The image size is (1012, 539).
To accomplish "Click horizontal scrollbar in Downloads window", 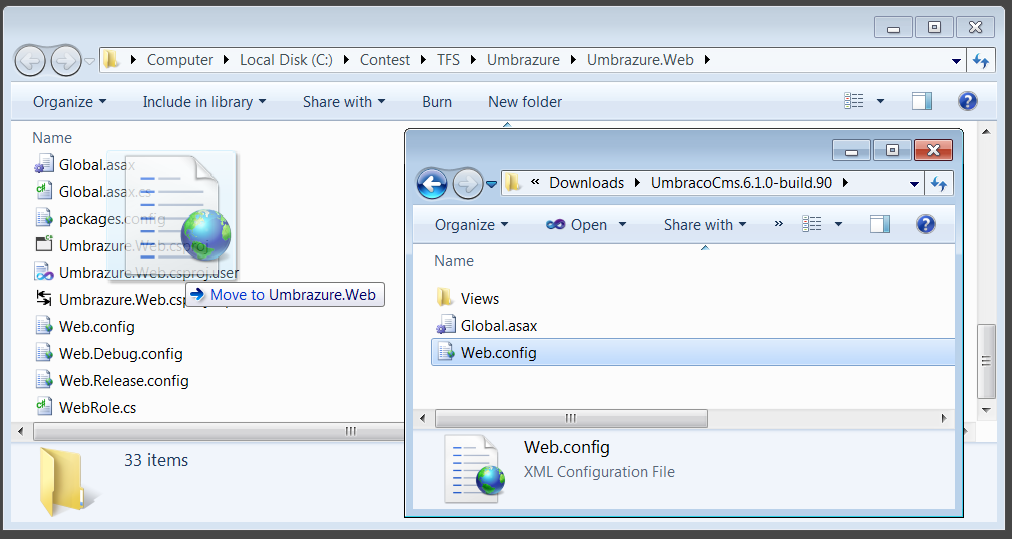I will 571,418.
